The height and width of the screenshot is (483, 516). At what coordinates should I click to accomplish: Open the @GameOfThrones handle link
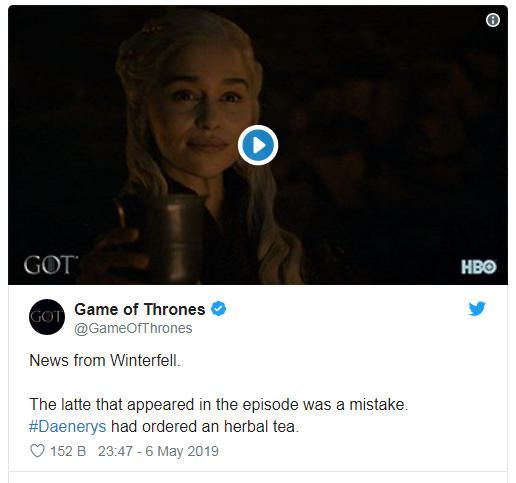tap(133, 328)
